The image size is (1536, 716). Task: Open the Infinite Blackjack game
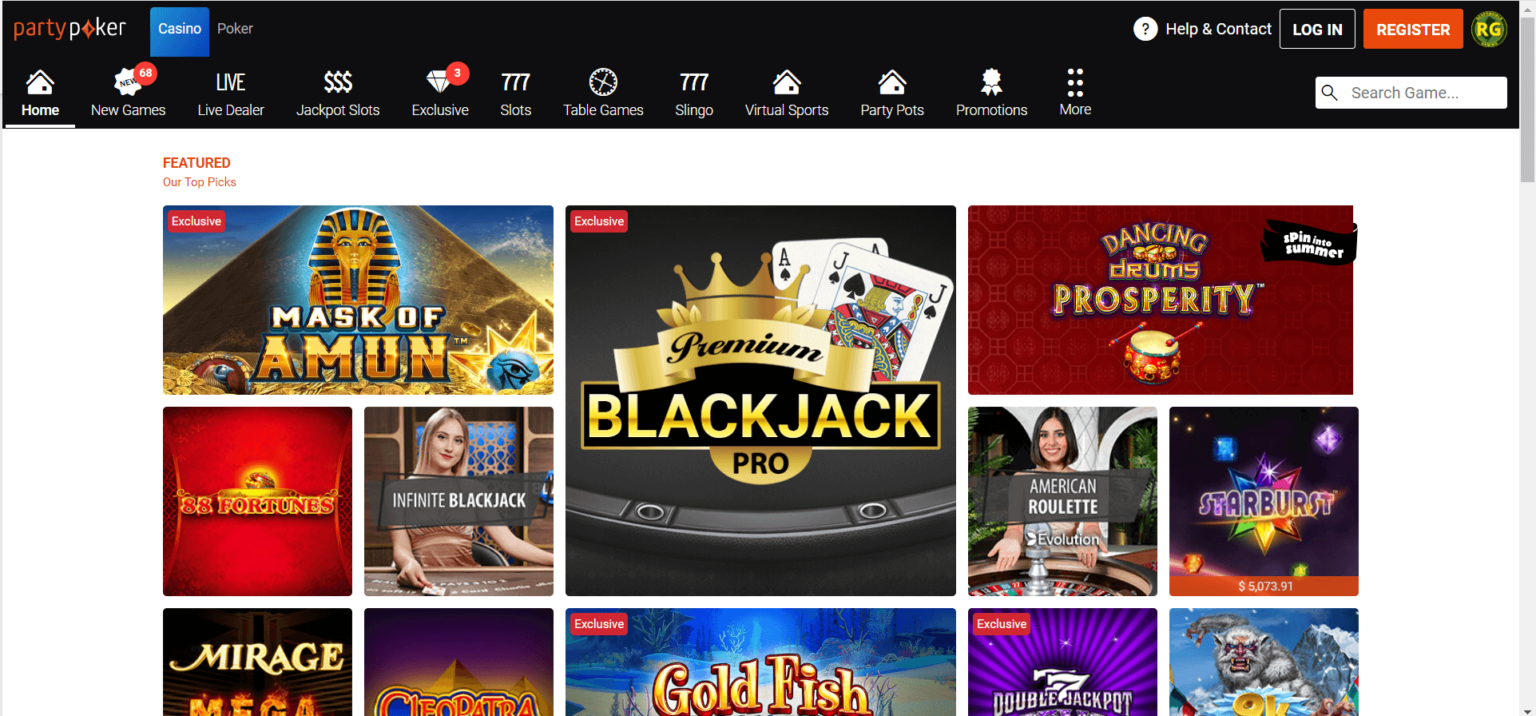[x=458, y=501]
